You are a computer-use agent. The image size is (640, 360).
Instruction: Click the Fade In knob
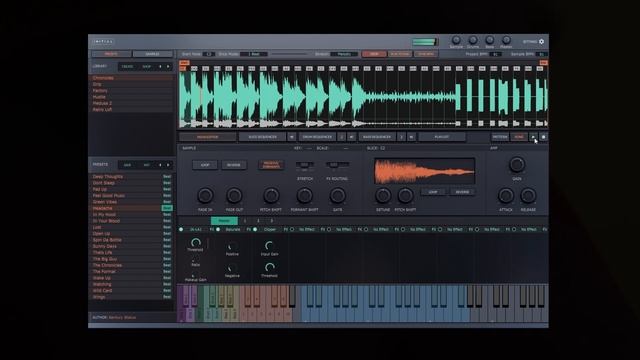205,196
